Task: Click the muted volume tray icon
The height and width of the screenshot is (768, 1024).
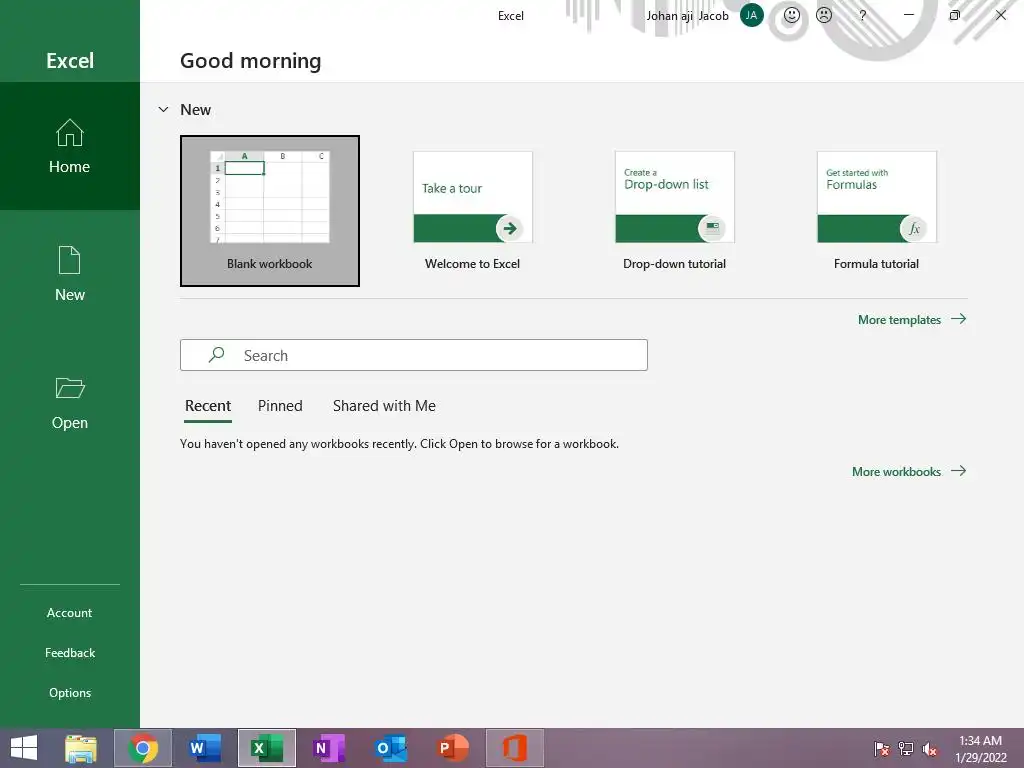Action: click(930, 748)
